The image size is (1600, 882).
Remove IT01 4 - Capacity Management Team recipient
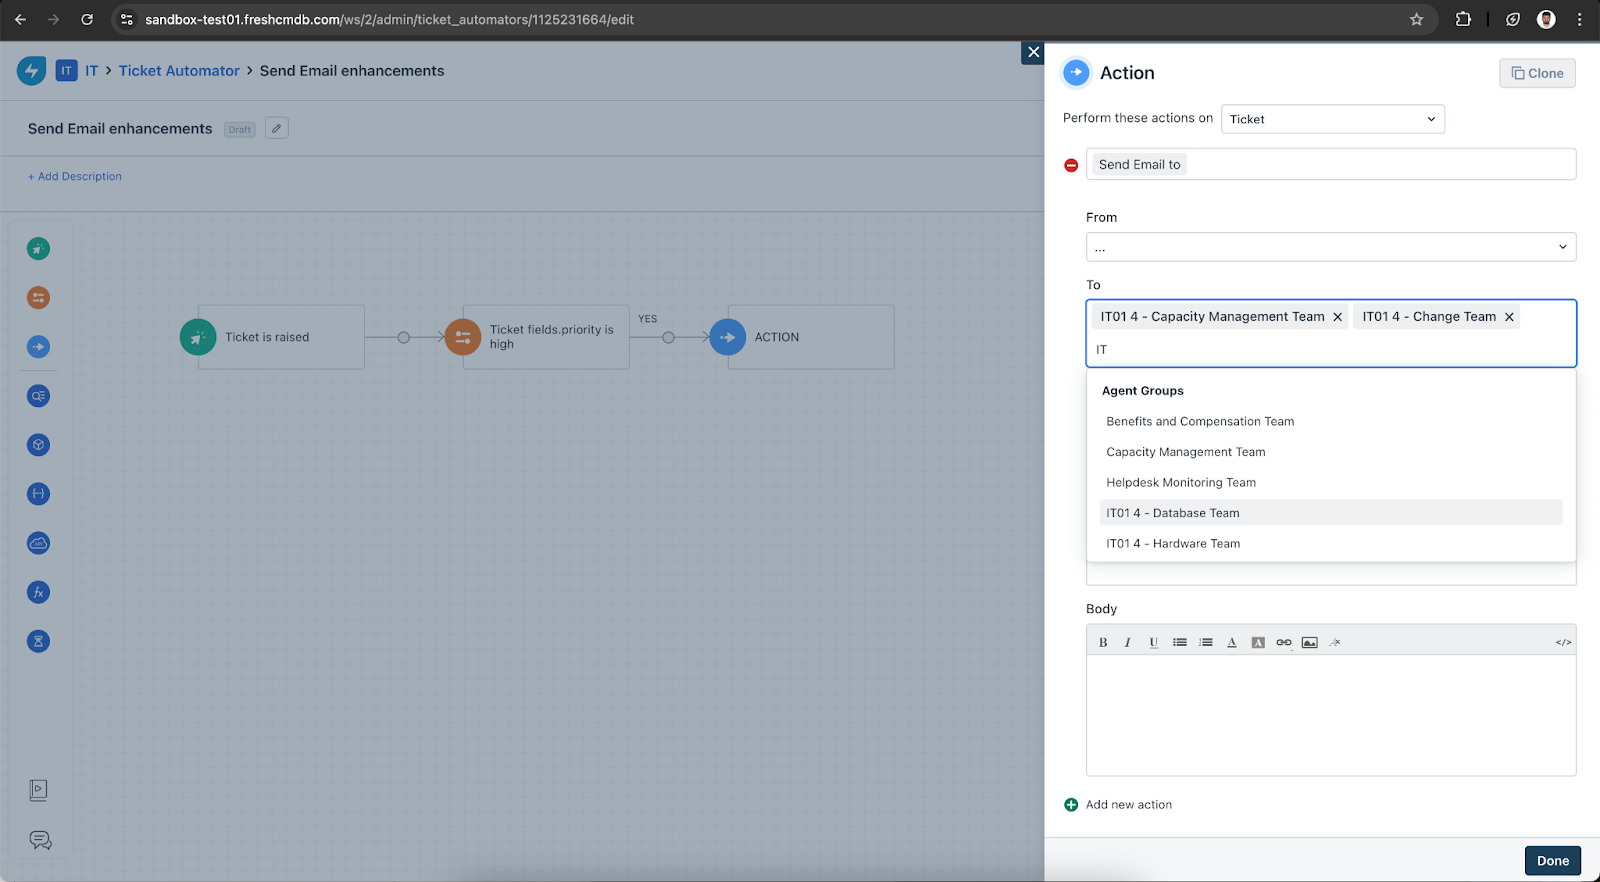tap(1337, 317)
